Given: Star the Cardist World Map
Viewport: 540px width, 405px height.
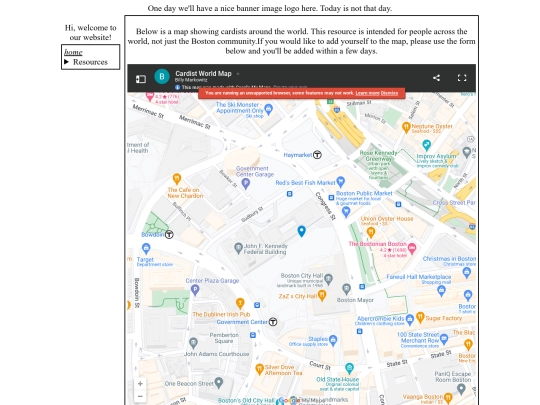Looking at the screenshot, I should coord(238,74).
